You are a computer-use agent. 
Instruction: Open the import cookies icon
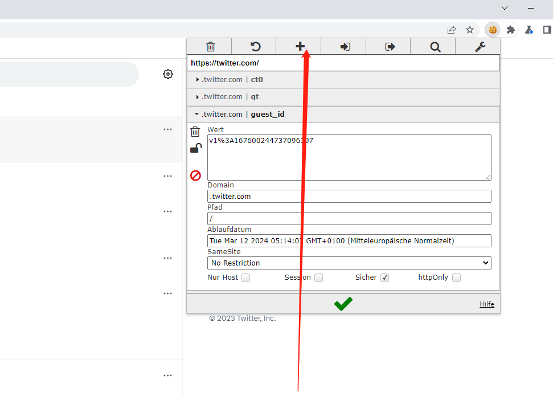[x=345, y=46]
